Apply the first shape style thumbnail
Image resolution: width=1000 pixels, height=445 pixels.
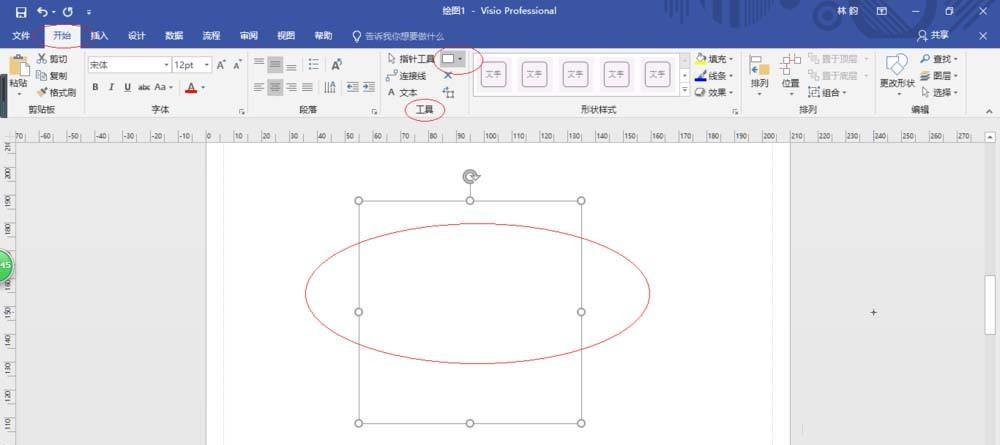pos(494,75)
